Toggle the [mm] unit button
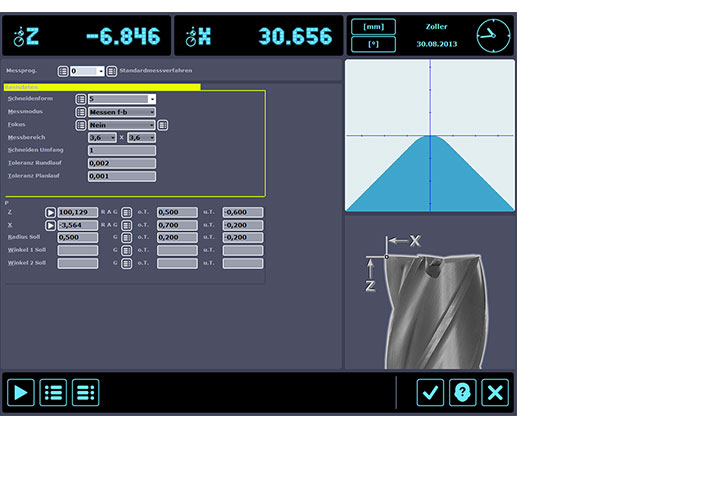 374,27
